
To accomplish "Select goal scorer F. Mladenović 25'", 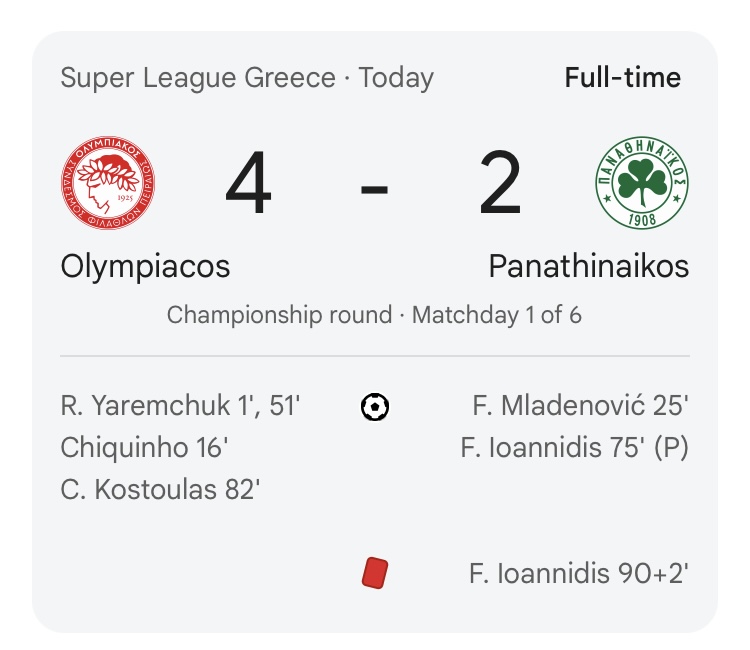I will (x=581, y=406).
